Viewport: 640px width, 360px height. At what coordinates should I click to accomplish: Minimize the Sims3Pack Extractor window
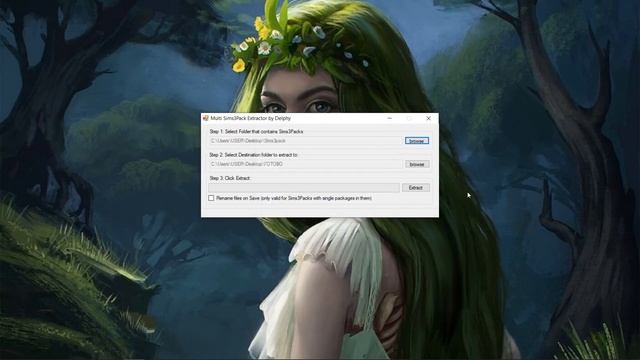pos(390,118)
